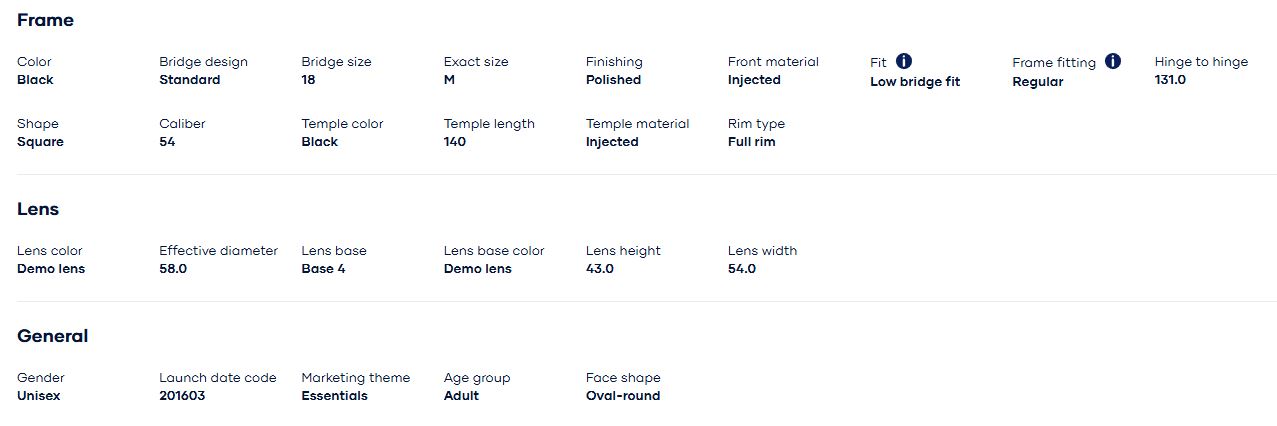Select the Temple length value 140
Screen dimensions: 1277x426
pyautogui.click(x=455, y=142)
